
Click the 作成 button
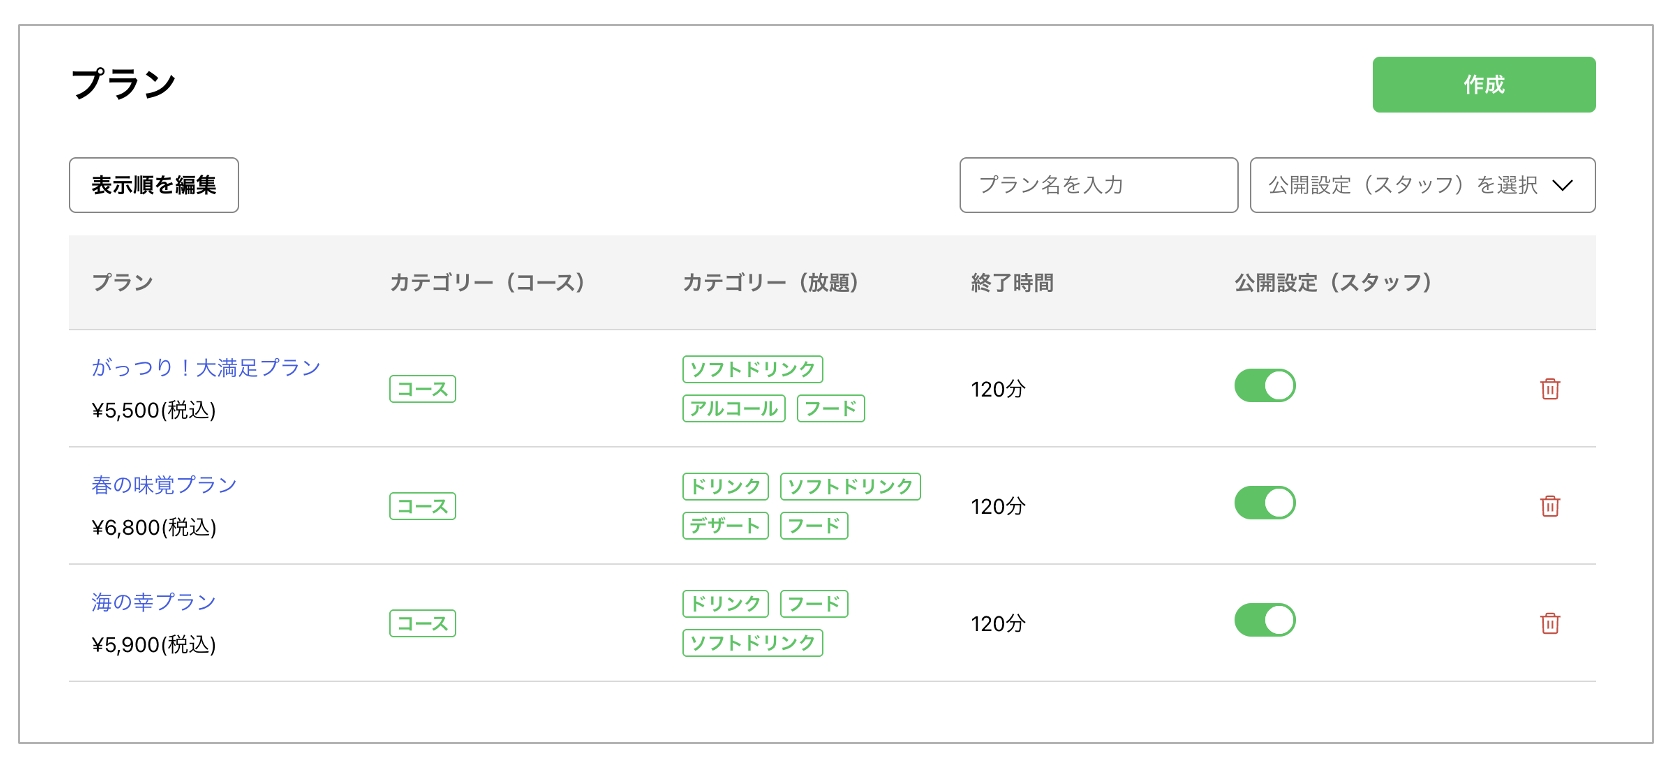click(1483, 85)
